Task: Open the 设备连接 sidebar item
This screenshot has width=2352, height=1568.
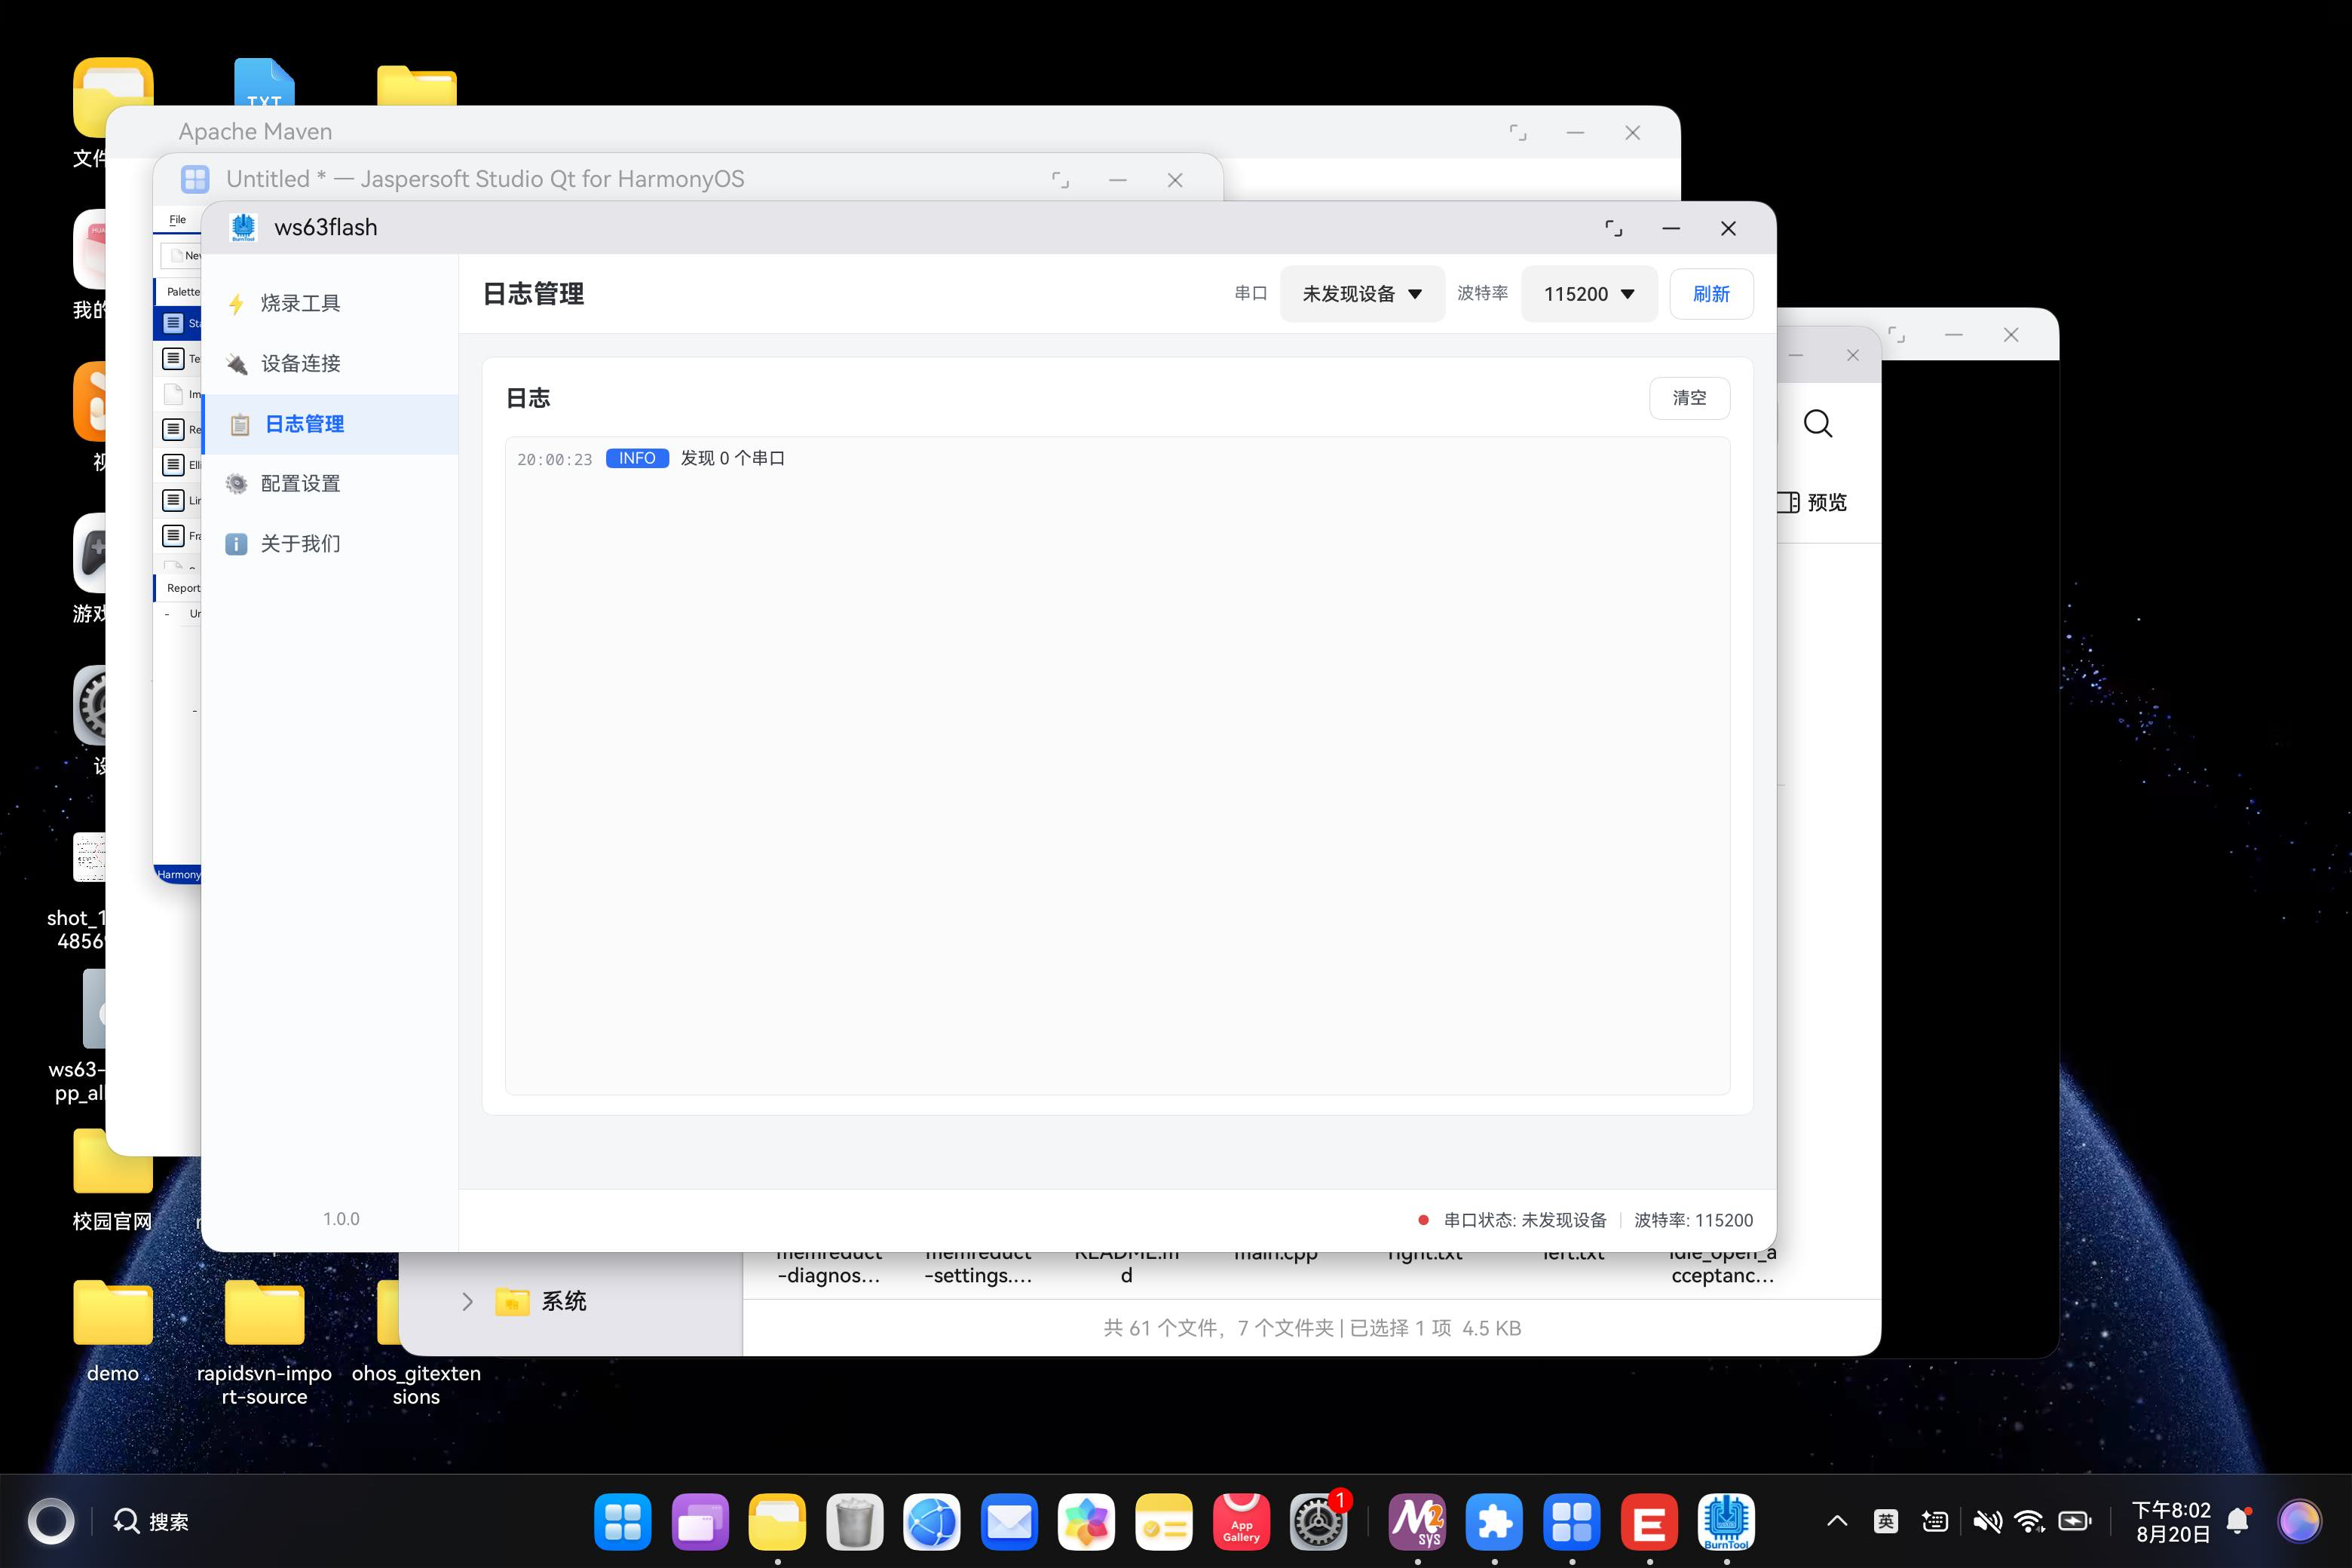Action: [330, 363]
